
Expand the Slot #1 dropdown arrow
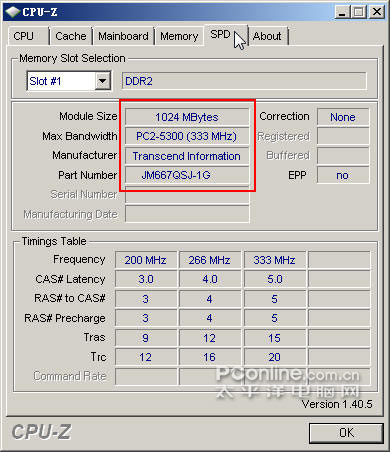[102, 81]
